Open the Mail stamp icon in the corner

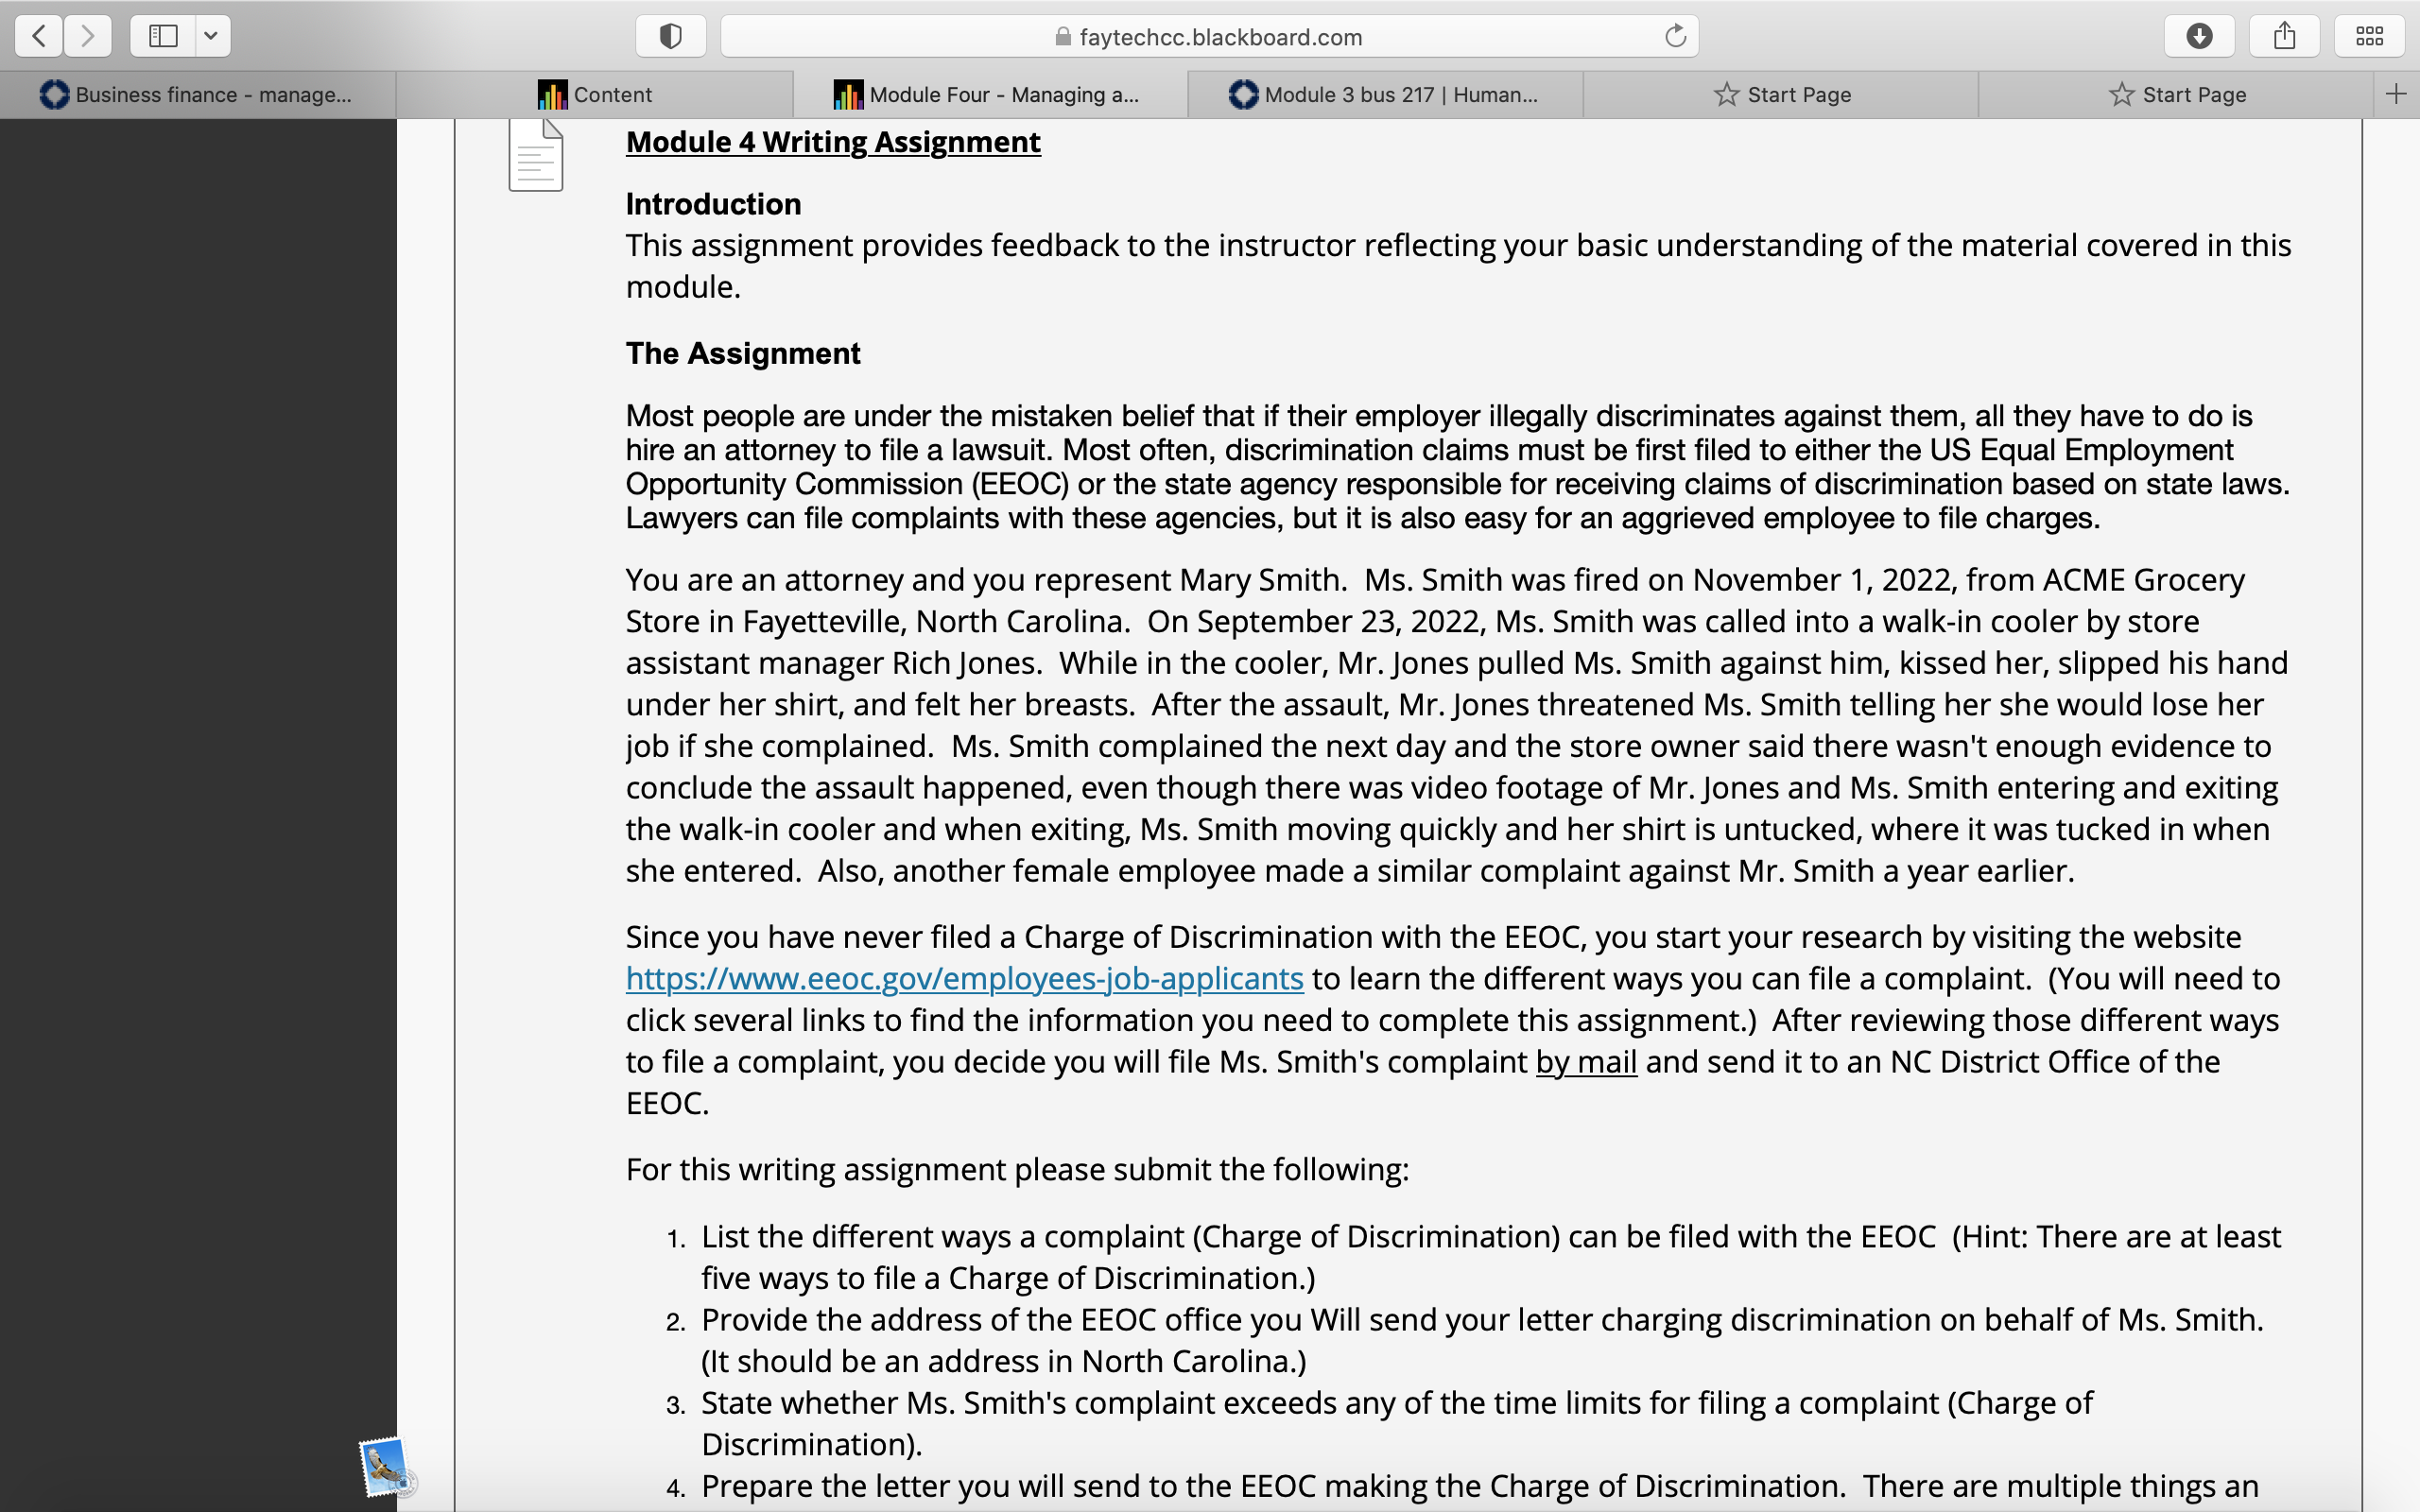point(385,1467)
